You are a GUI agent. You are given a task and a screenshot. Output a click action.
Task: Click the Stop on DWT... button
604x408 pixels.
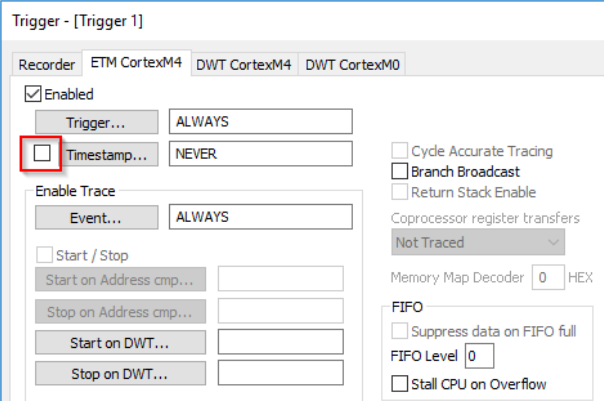click(119, 375)
